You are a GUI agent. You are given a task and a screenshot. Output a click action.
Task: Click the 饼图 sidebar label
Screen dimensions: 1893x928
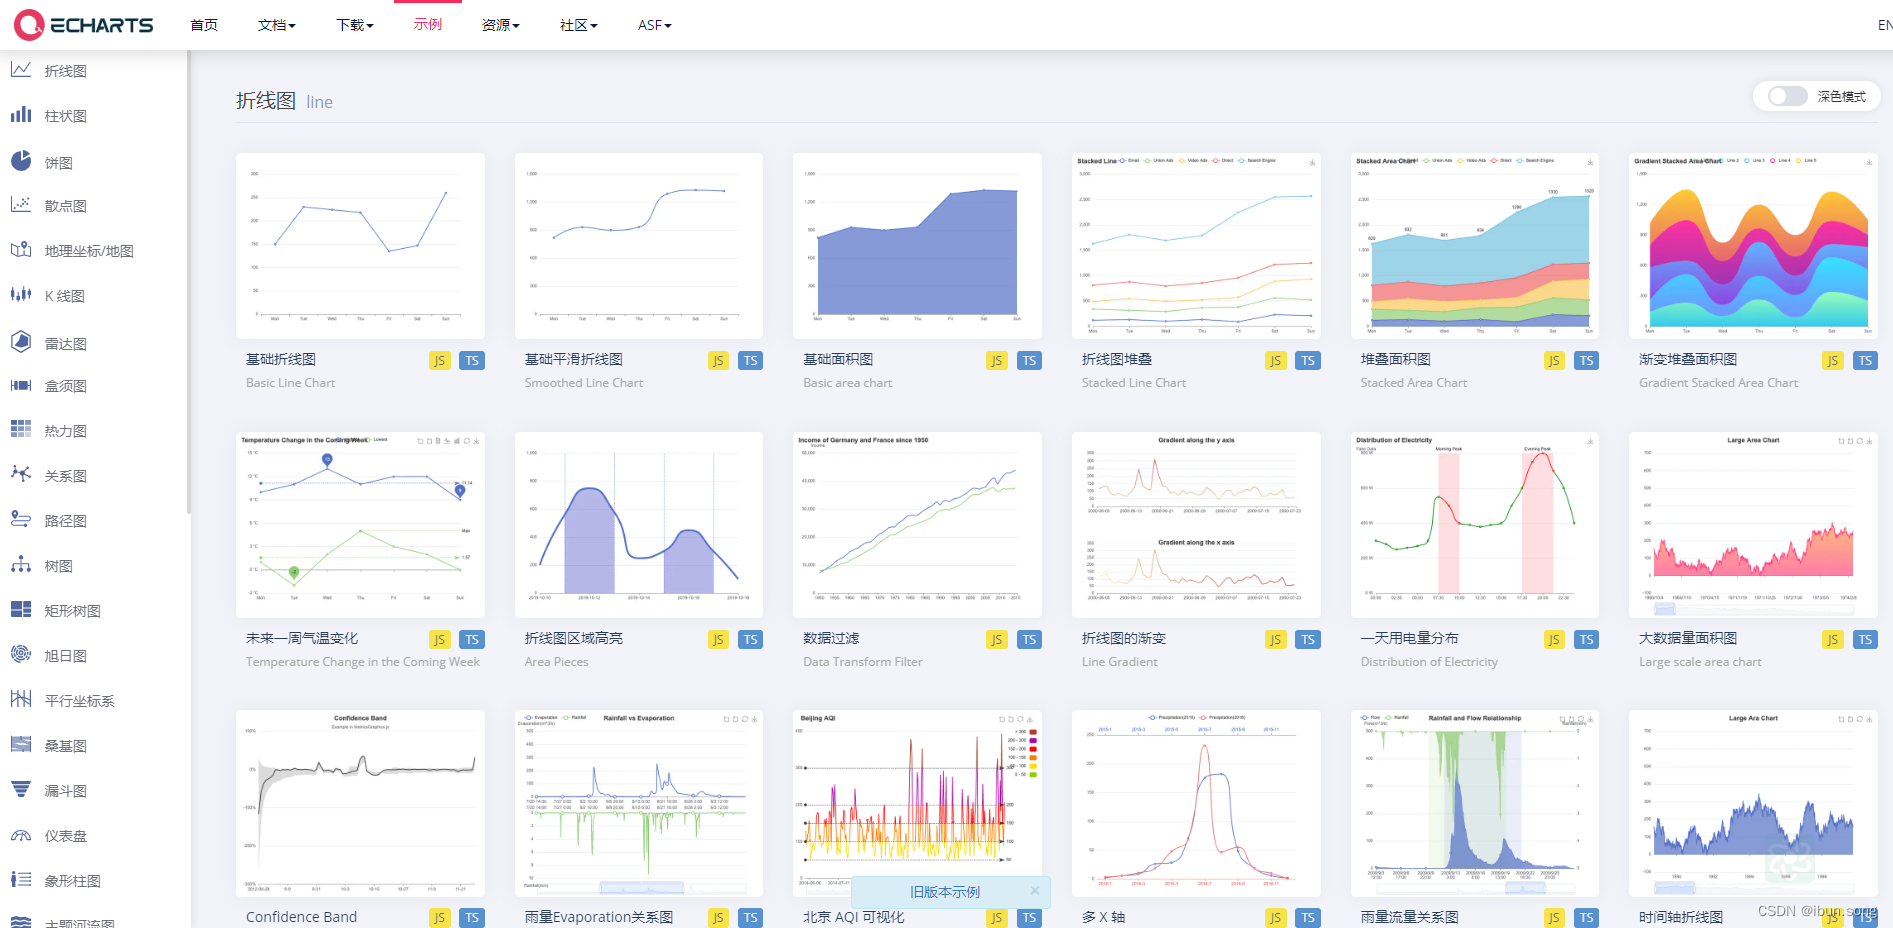pyautogui.click(x=58, y=163)
